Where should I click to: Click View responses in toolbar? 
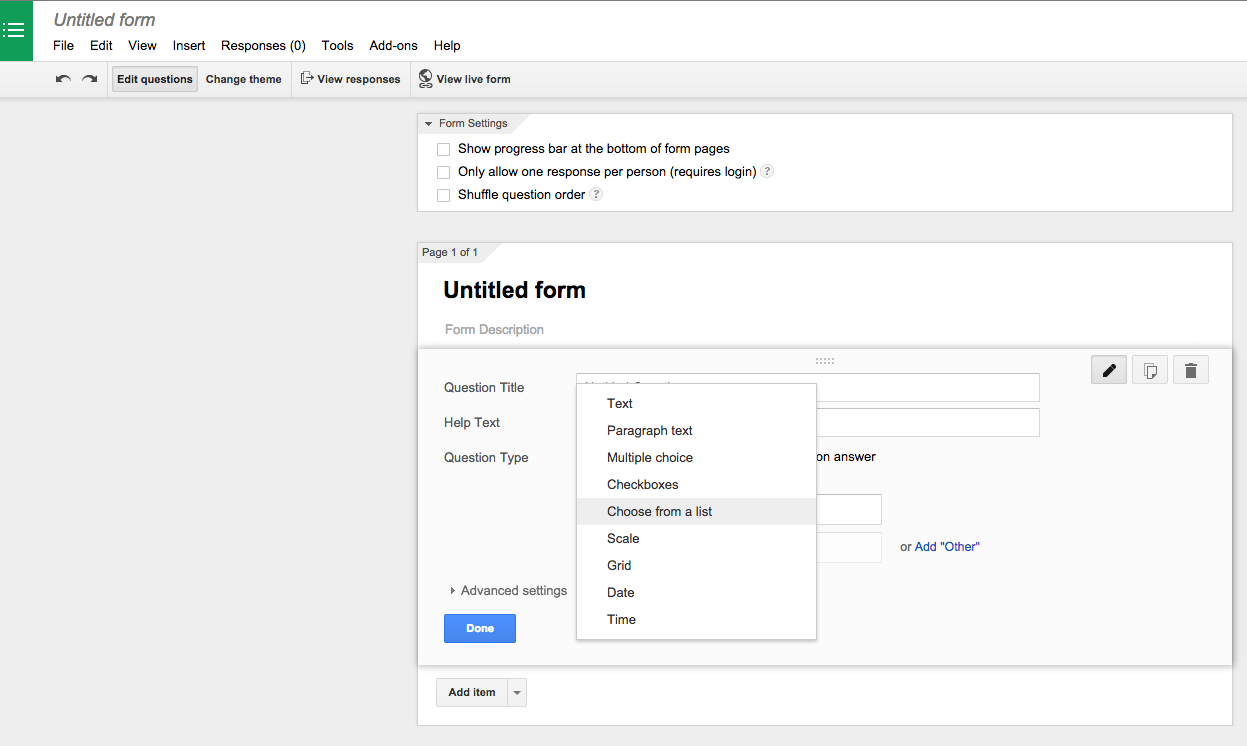[x=351, y=79]
